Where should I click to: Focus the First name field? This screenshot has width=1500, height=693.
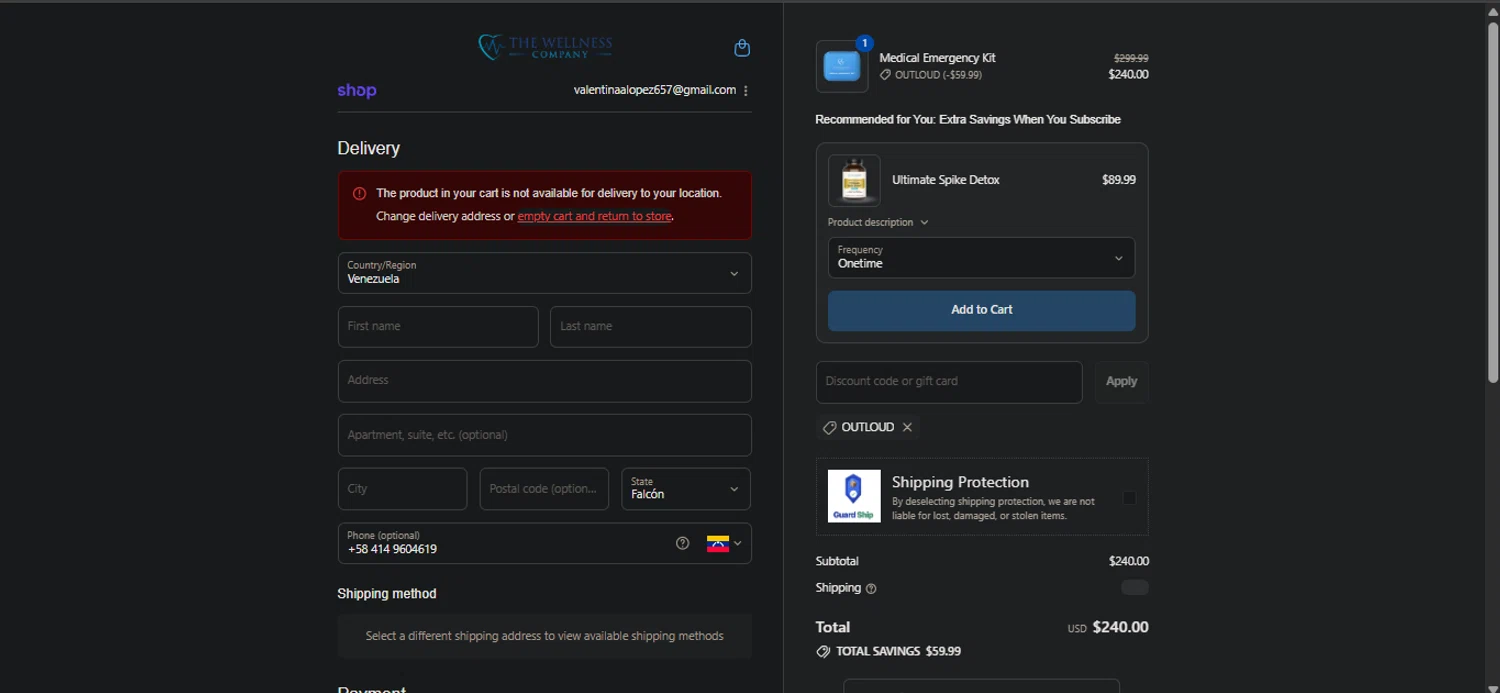438,327
